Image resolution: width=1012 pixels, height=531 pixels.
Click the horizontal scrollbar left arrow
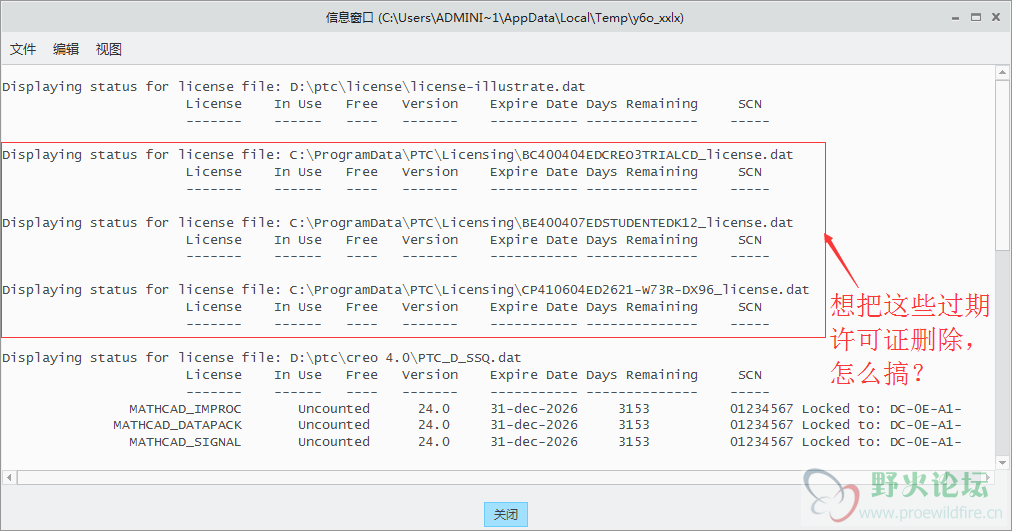tap(9, 477)
